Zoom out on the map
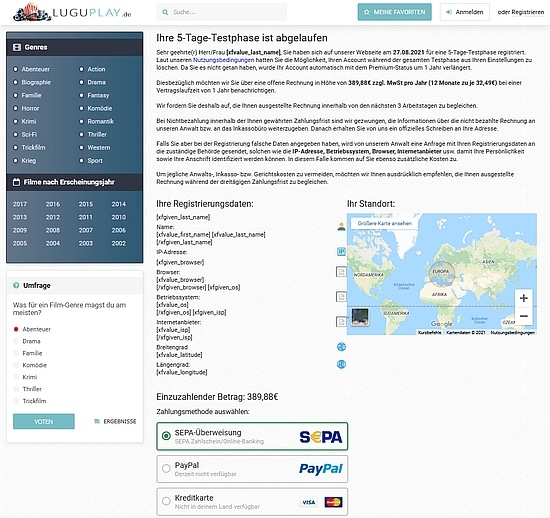 (x=523, y=316)
